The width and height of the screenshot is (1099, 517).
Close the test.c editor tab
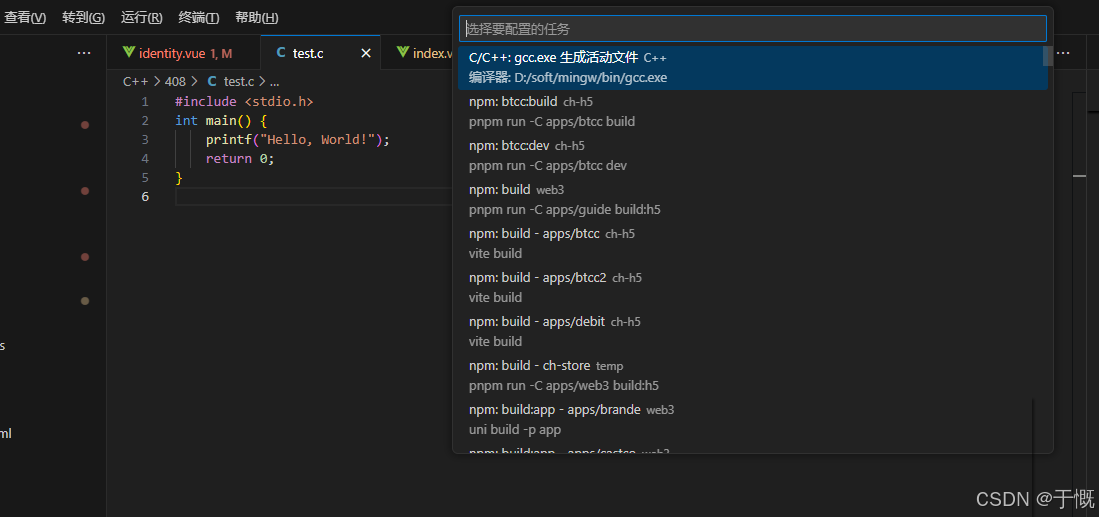[x=366, y=53]
